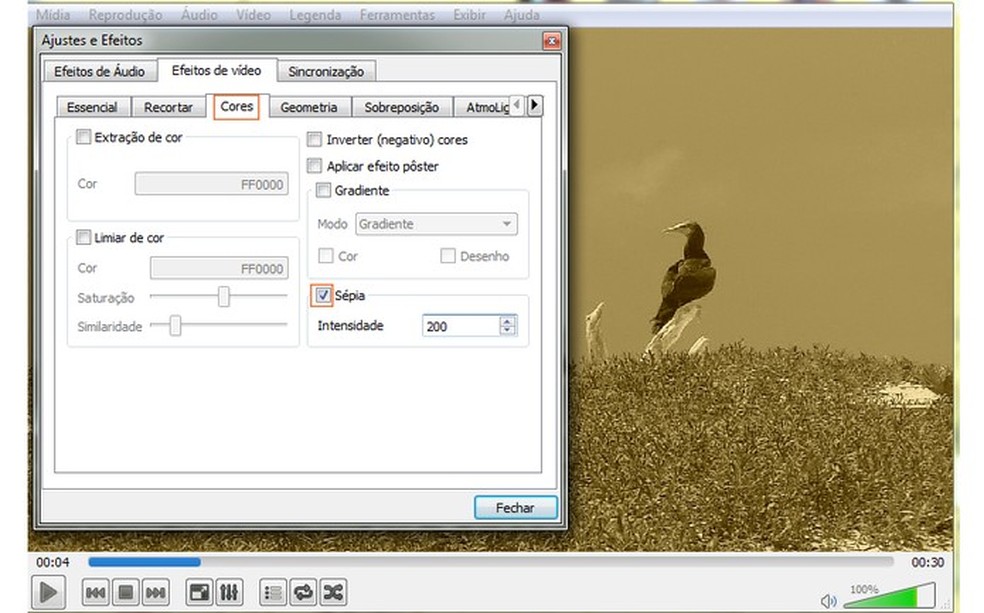The width and height of the screenshot is (984, 613).
Task: Toggle loop playback mode
Action: [x=303, y=592]
